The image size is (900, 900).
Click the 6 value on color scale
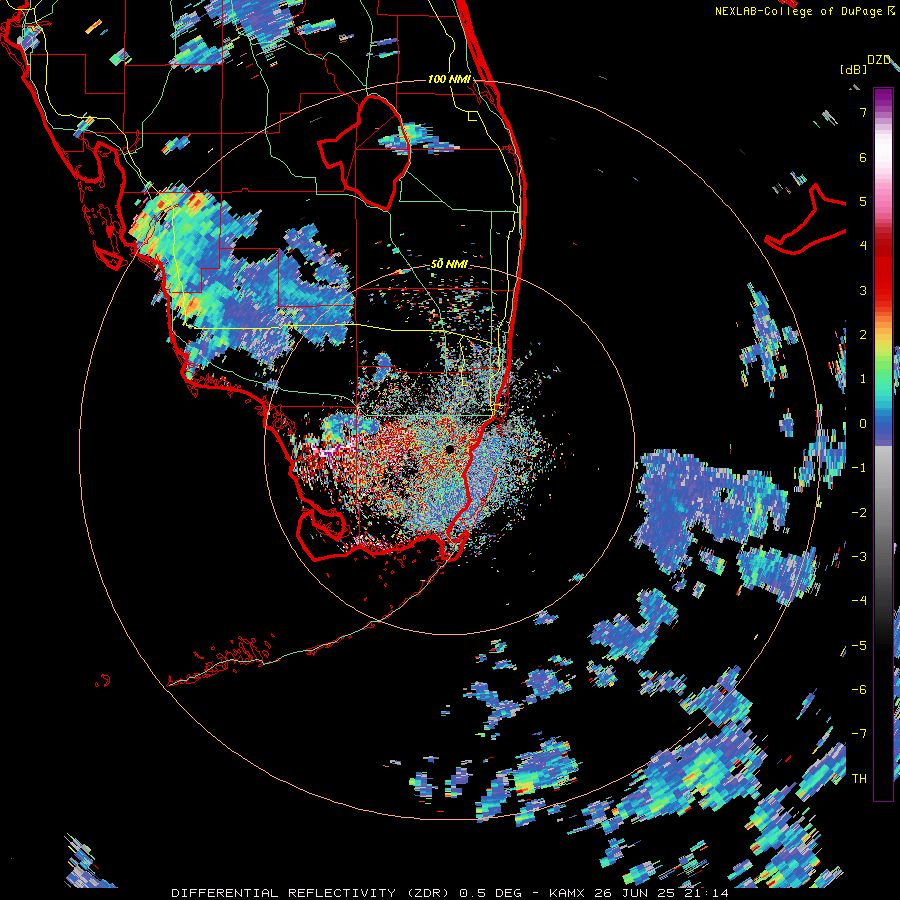coord(863,157)
